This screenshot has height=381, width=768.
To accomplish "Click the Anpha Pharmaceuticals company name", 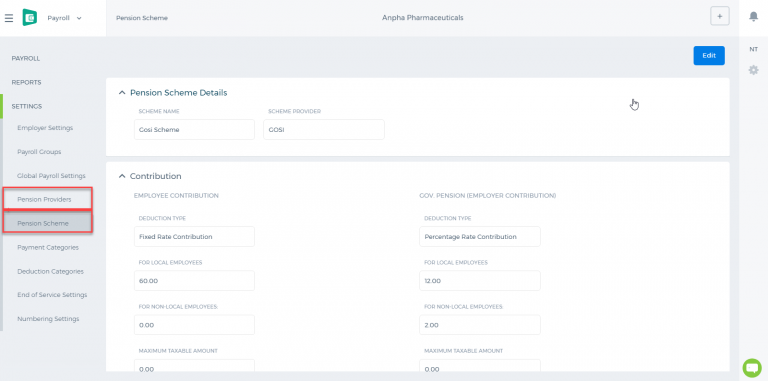I will 423,18.
